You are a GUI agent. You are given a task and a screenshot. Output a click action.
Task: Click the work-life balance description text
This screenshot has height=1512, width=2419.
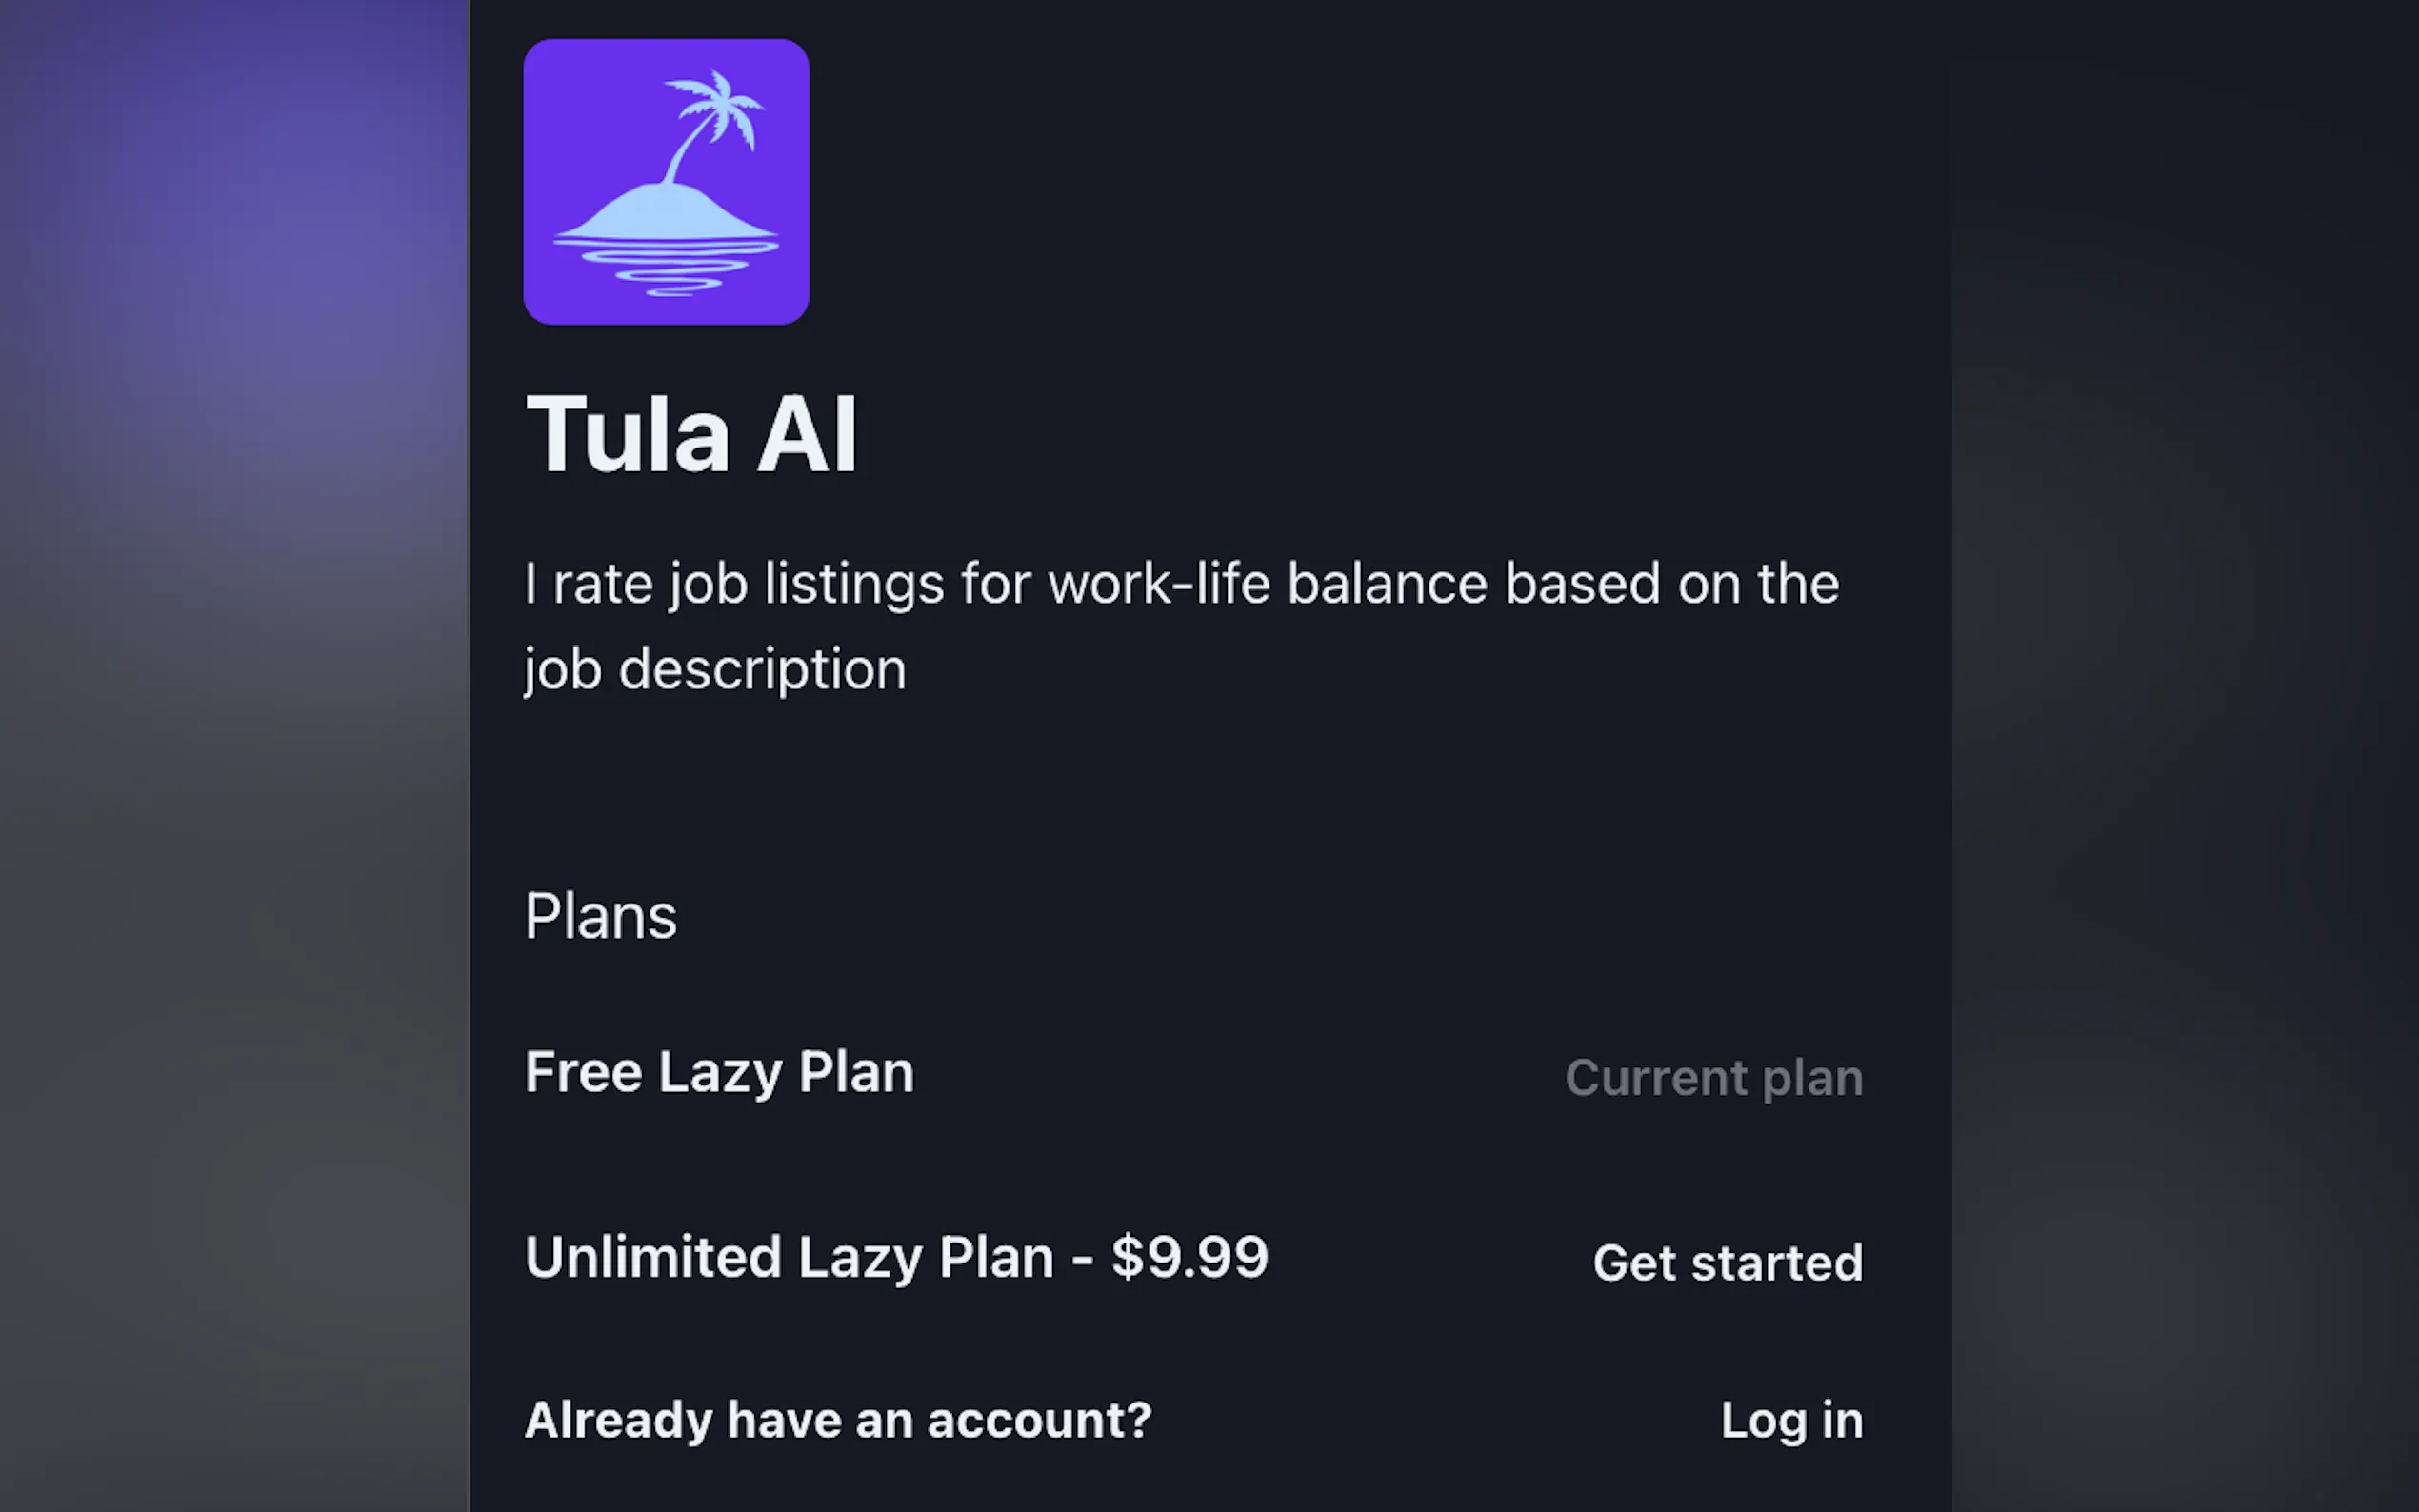(x=1181, y=584)
